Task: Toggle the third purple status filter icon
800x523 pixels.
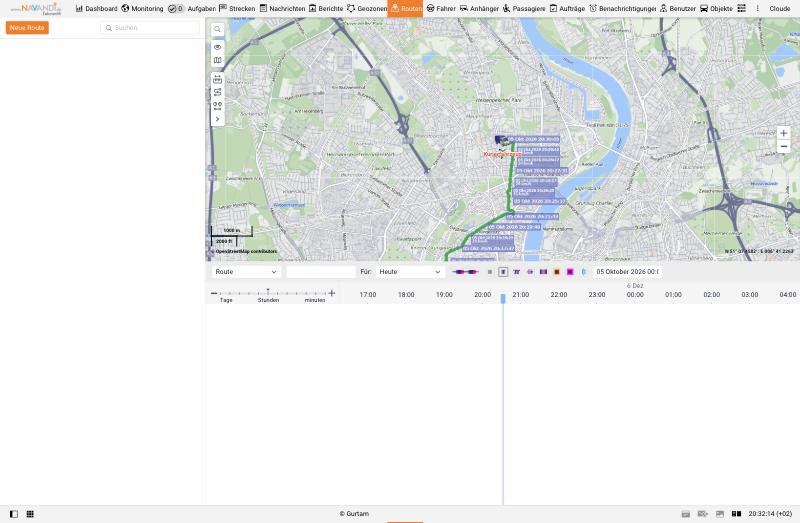Action: (516, 272)
